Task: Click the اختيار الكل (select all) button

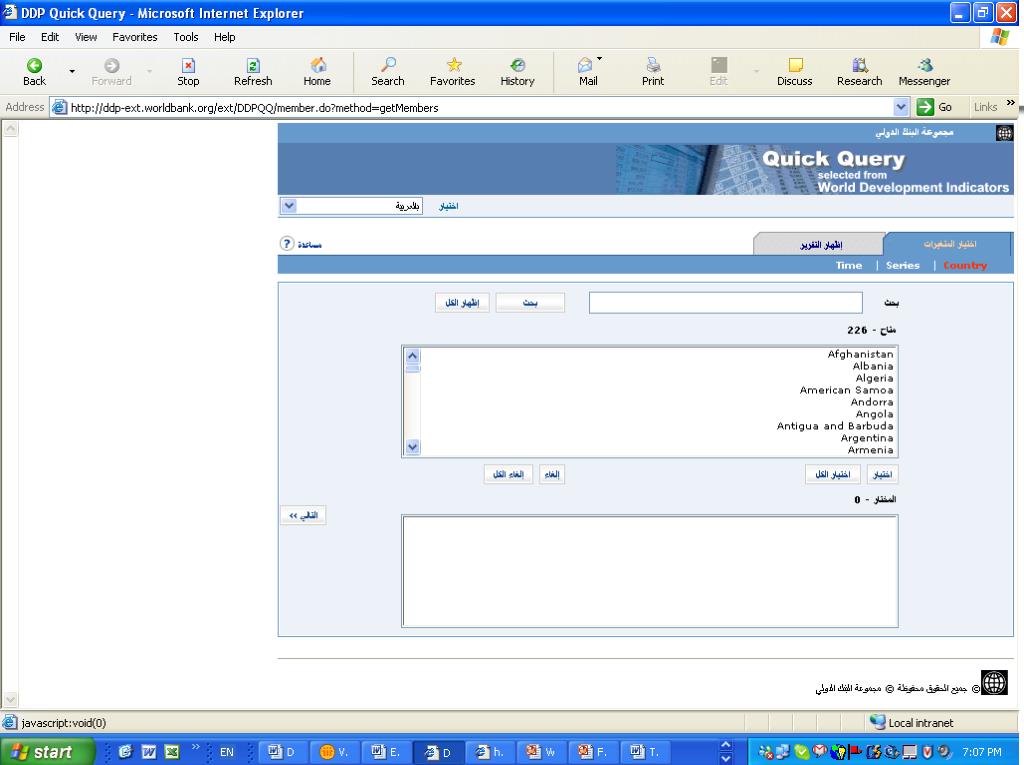Action: point(832,474)
